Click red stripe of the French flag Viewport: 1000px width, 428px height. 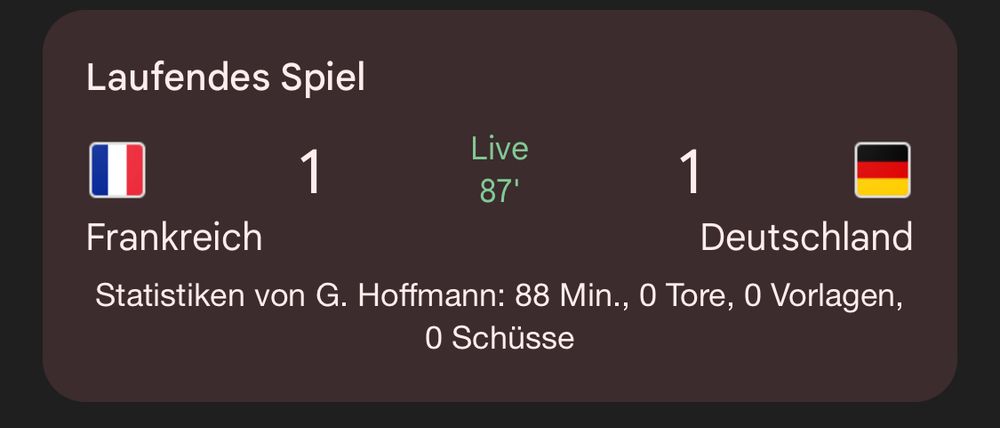135,170
